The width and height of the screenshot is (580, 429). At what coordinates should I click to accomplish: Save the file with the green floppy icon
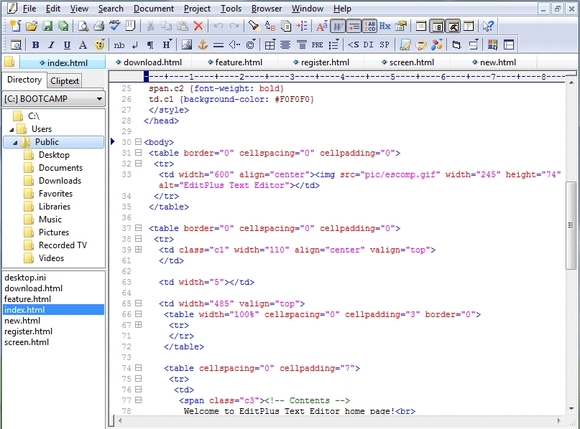(47, 26)
